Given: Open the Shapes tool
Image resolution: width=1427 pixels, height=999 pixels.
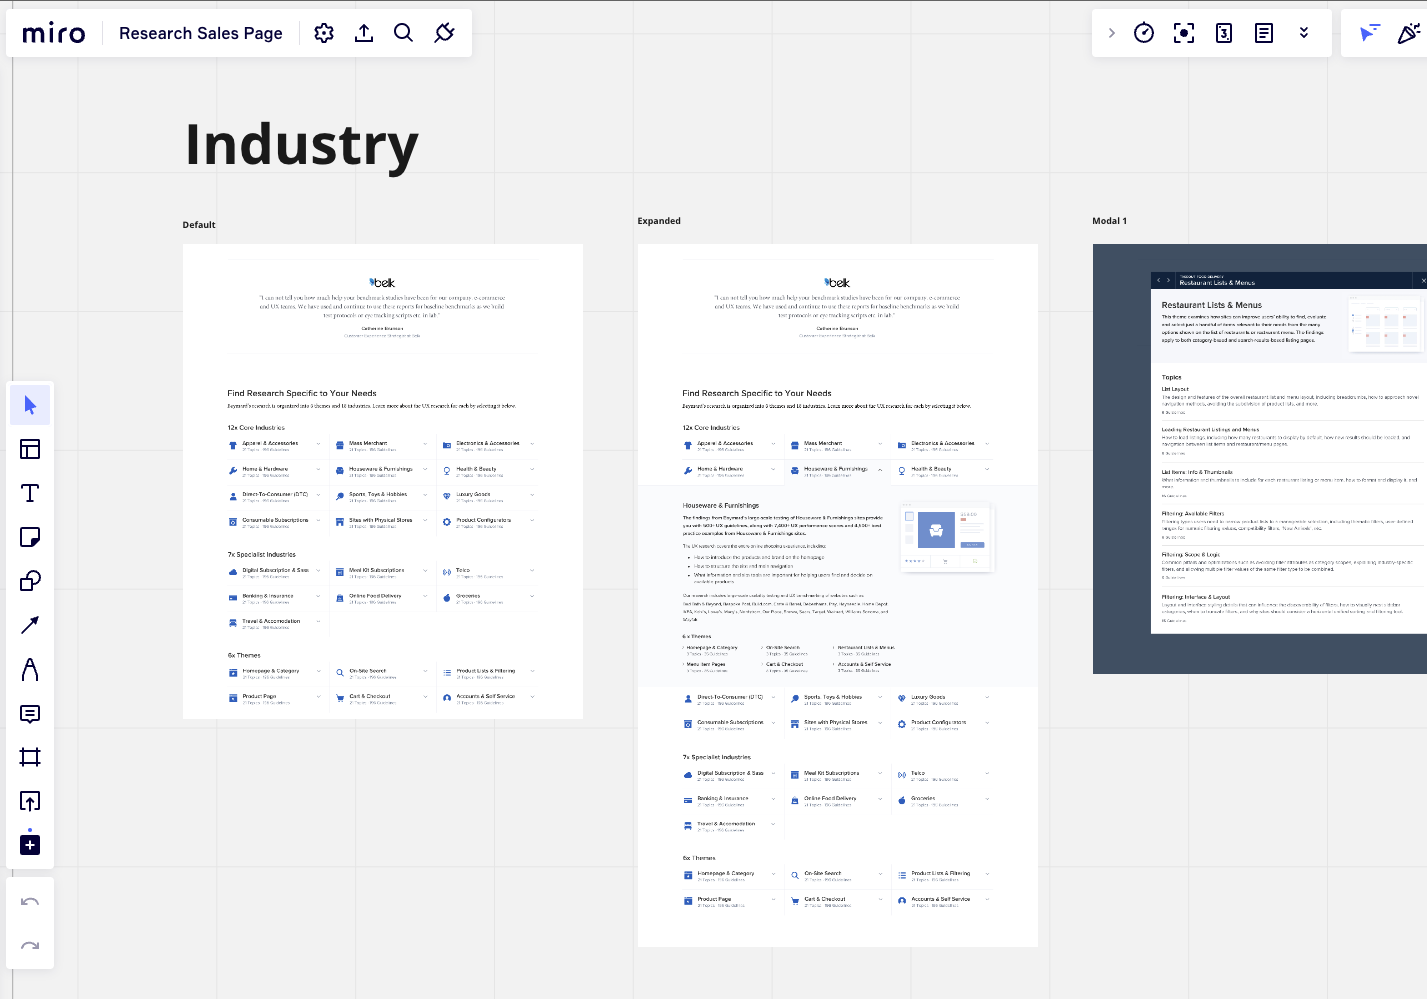Looking at the screenshot, I should (30, 581).
